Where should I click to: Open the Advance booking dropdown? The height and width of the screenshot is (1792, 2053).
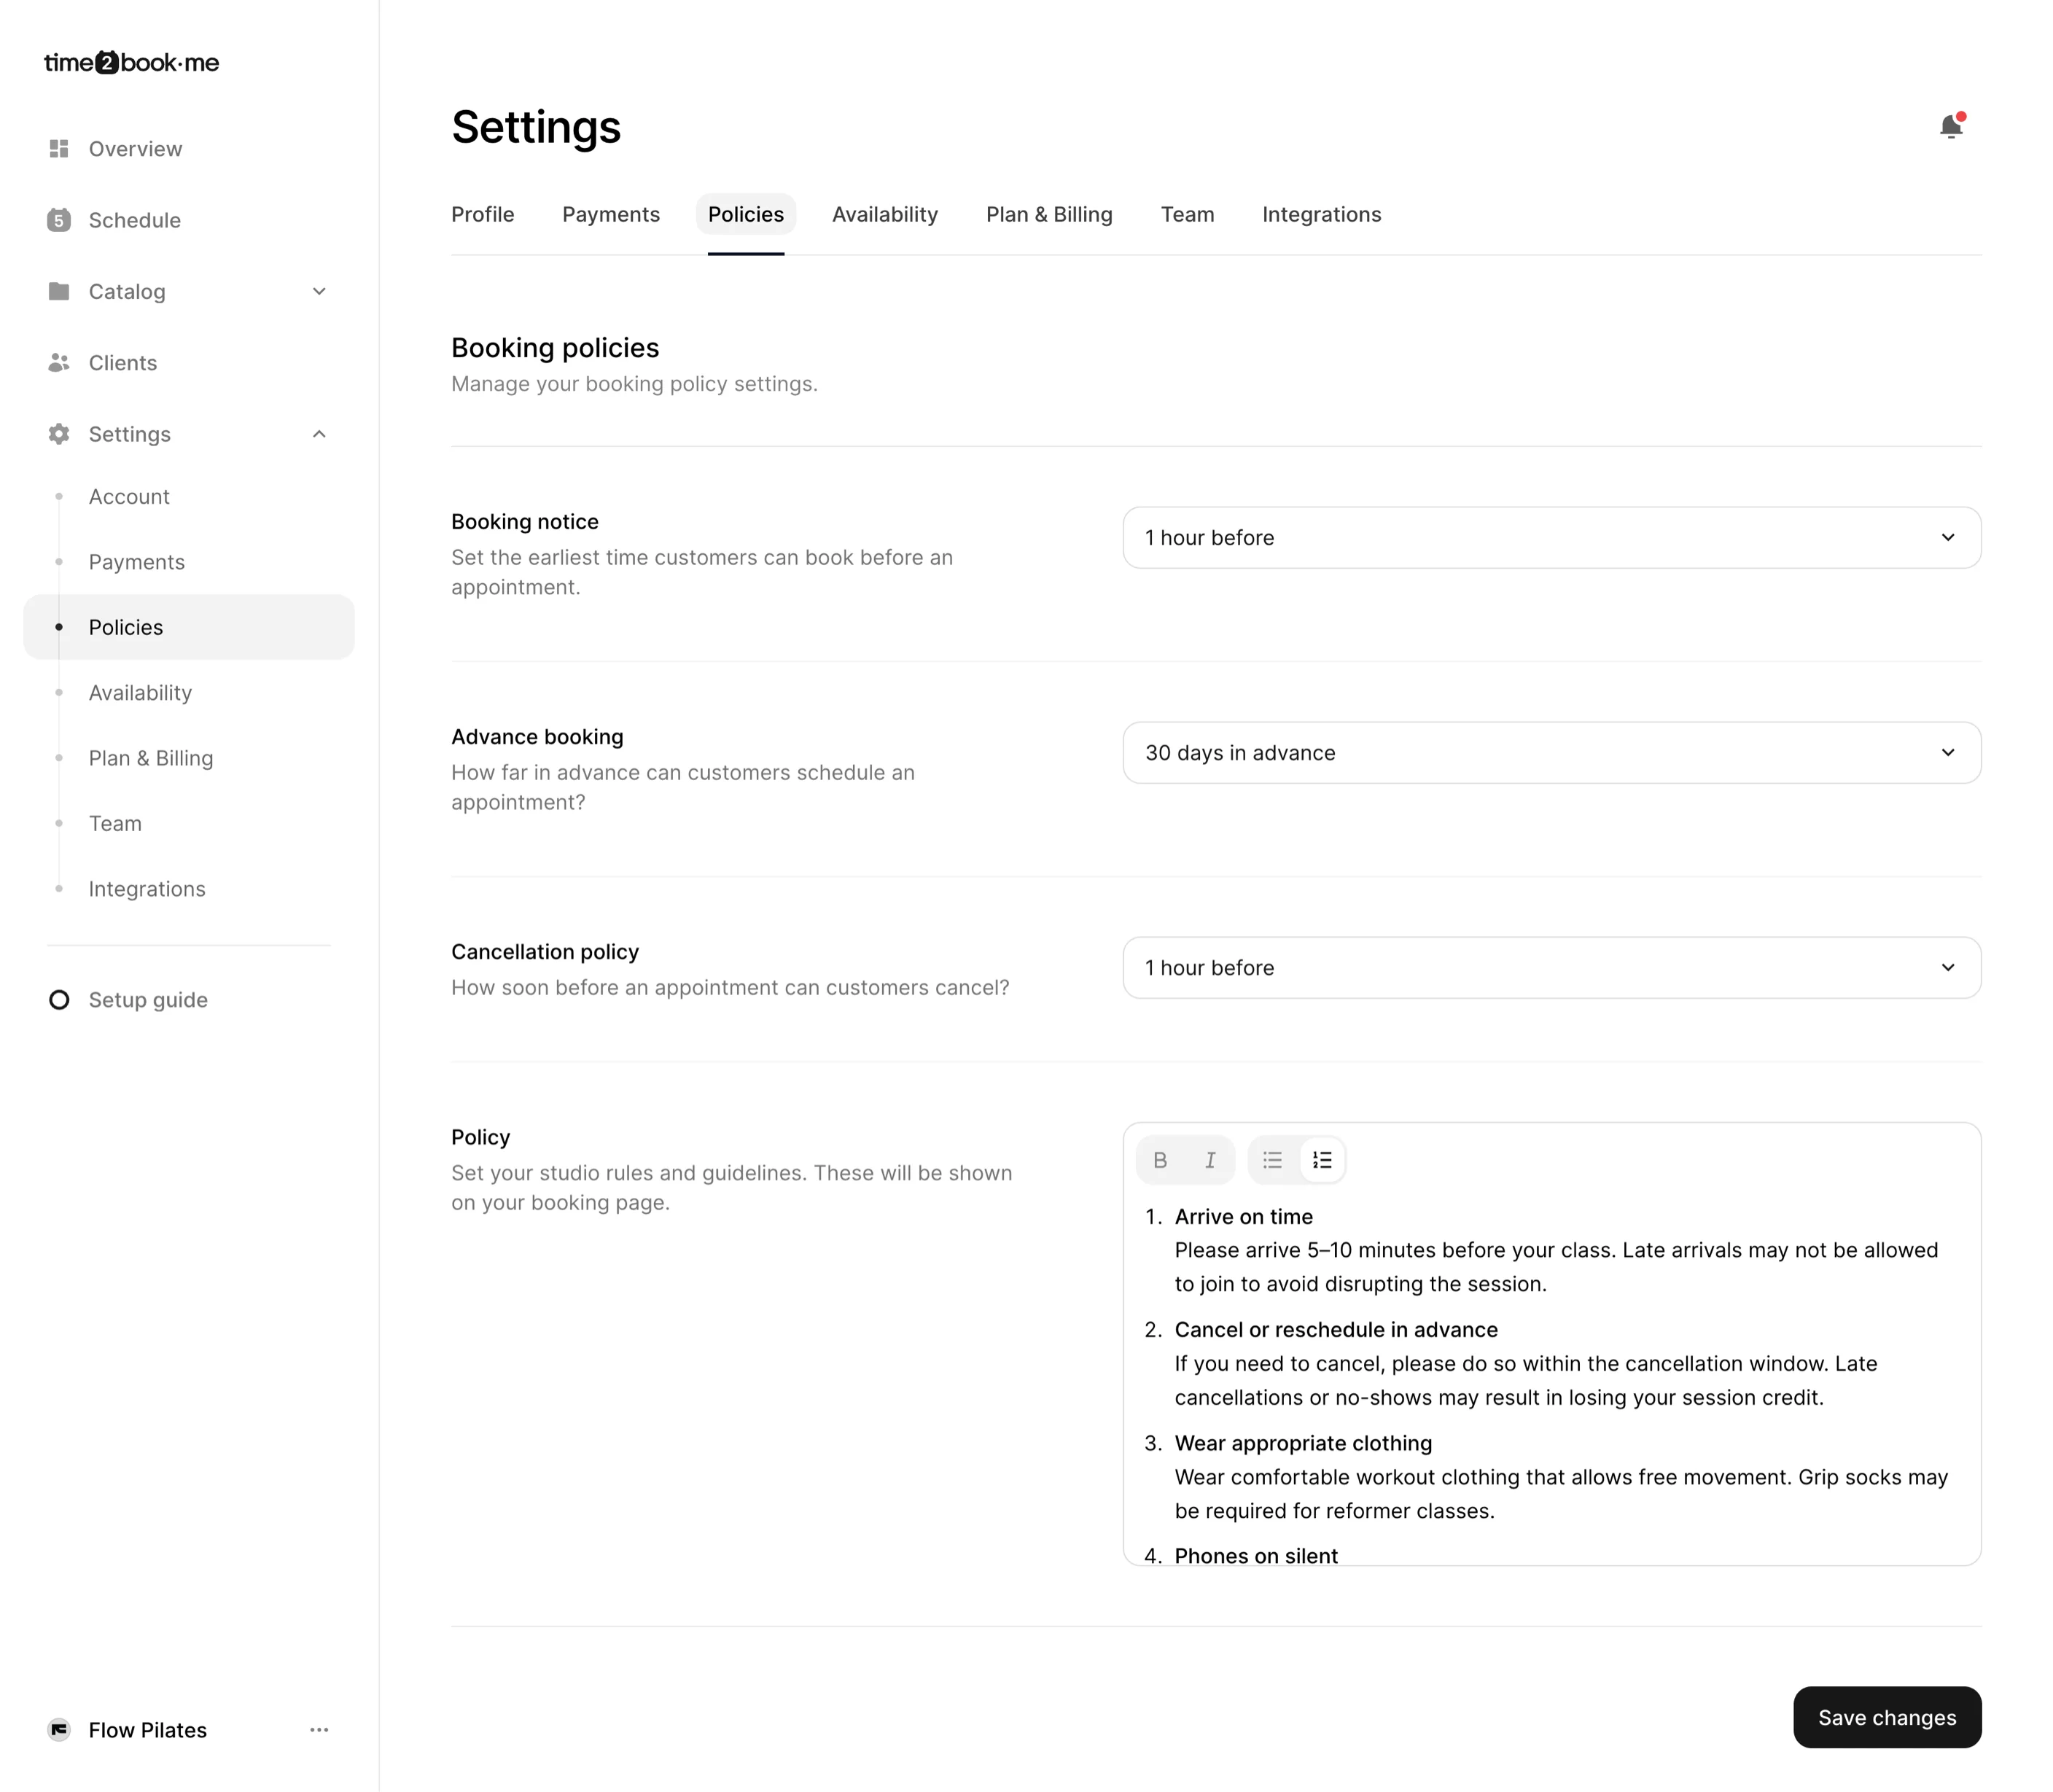point(1551,753)
